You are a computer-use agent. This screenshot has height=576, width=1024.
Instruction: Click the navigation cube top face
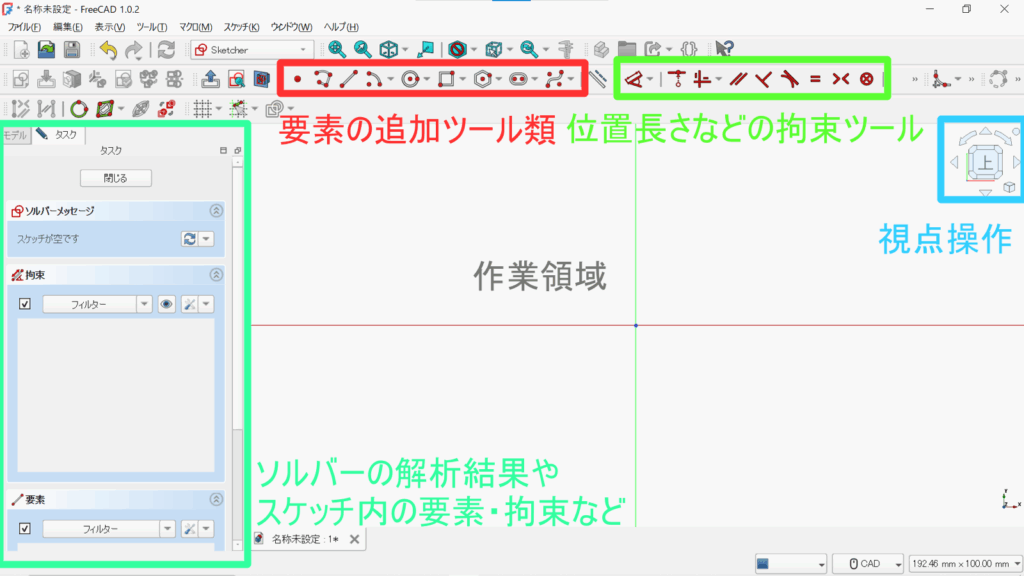pos(985,162)
